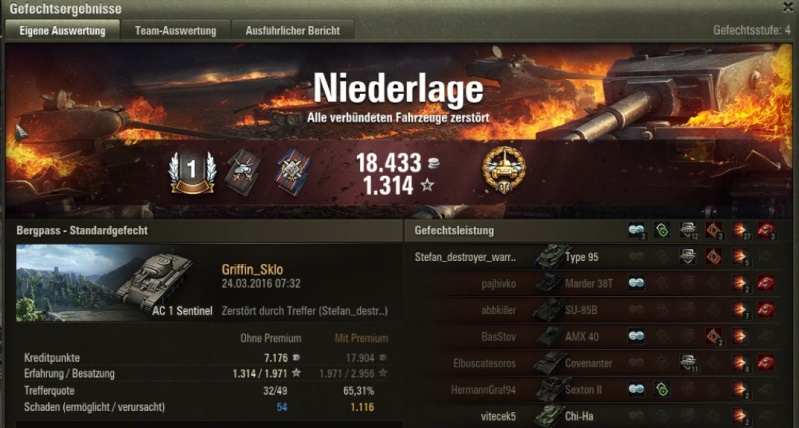
Task: Close the Gefechtsergebnisse window
Action: [787, 7]
